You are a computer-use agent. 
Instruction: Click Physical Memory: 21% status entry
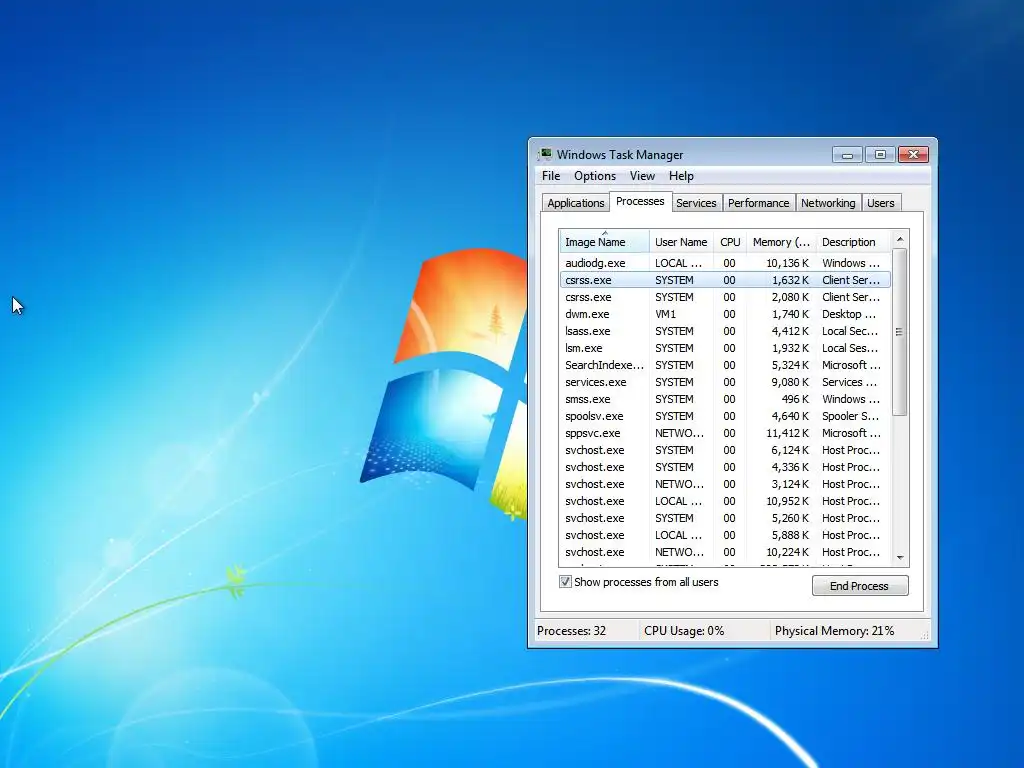coord(834,631)
